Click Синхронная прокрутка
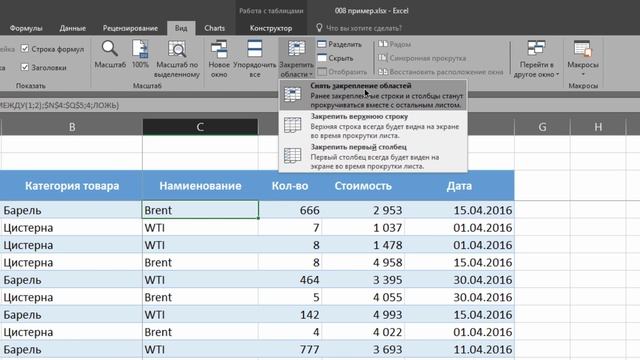The height and width of the screenshot is (360, 640). pos(422,58)
